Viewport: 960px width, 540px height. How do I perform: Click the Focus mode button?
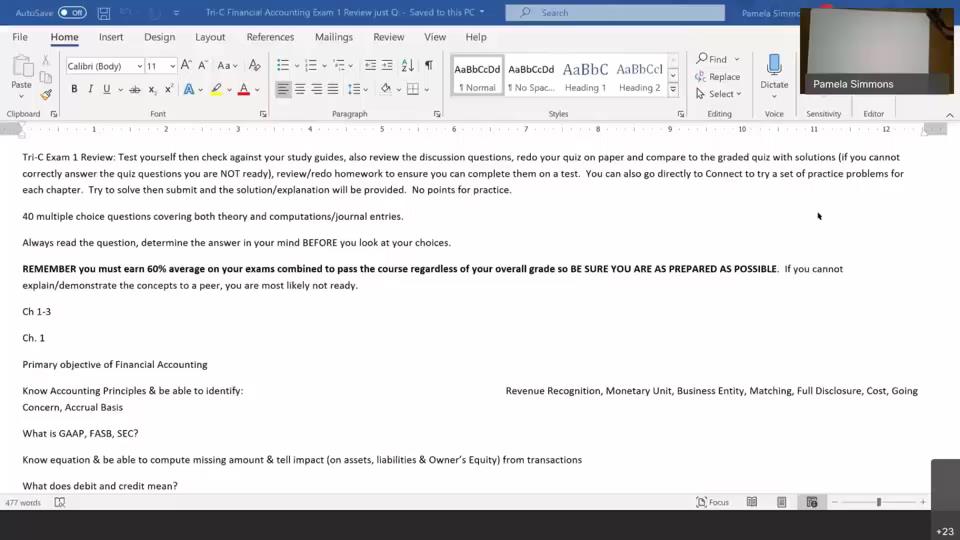(713, 502)
